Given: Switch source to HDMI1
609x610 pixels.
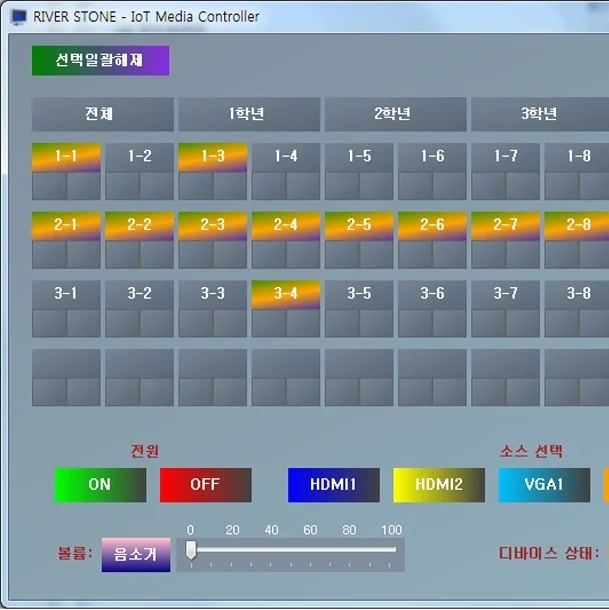Looking at the screenshot, I should click(333, 485).
